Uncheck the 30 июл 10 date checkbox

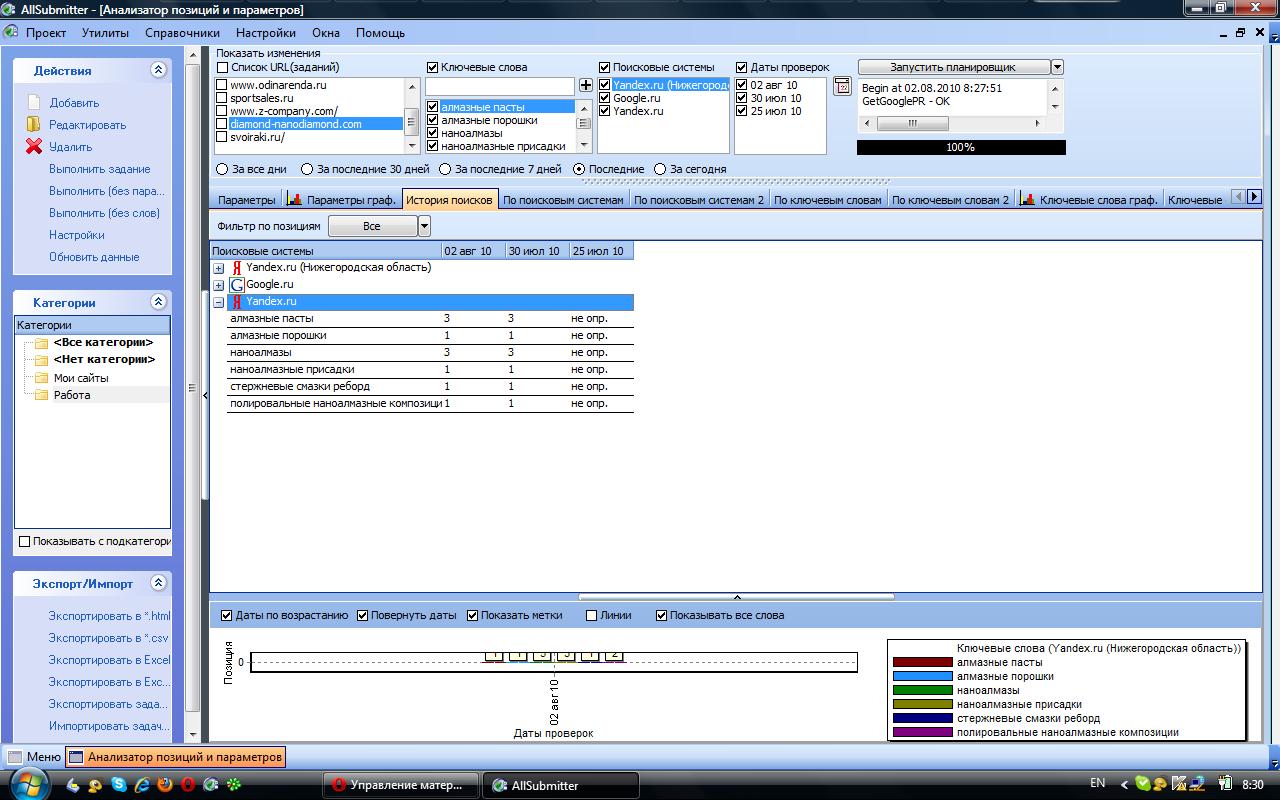pos(742,98)
